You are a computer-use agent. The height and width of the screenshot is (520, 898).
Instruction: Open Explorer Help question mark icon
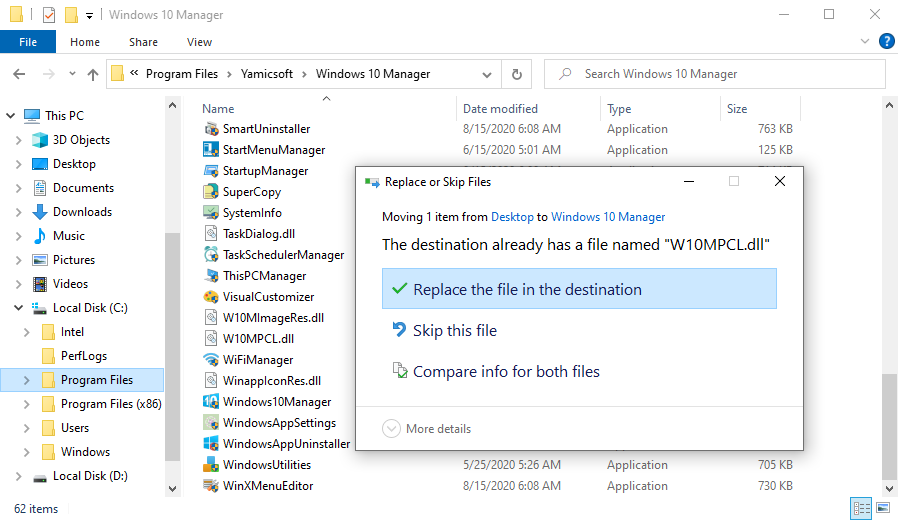(x=886, y=41)
